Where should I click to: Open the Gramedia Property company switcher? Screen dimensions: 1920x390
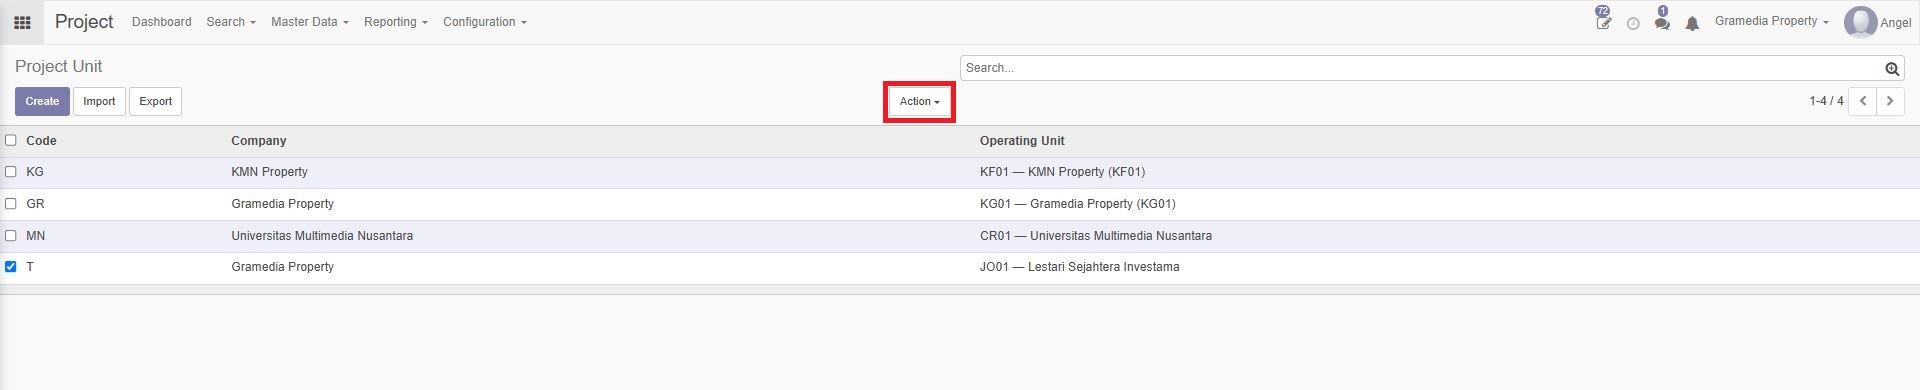pos(1771,21)
